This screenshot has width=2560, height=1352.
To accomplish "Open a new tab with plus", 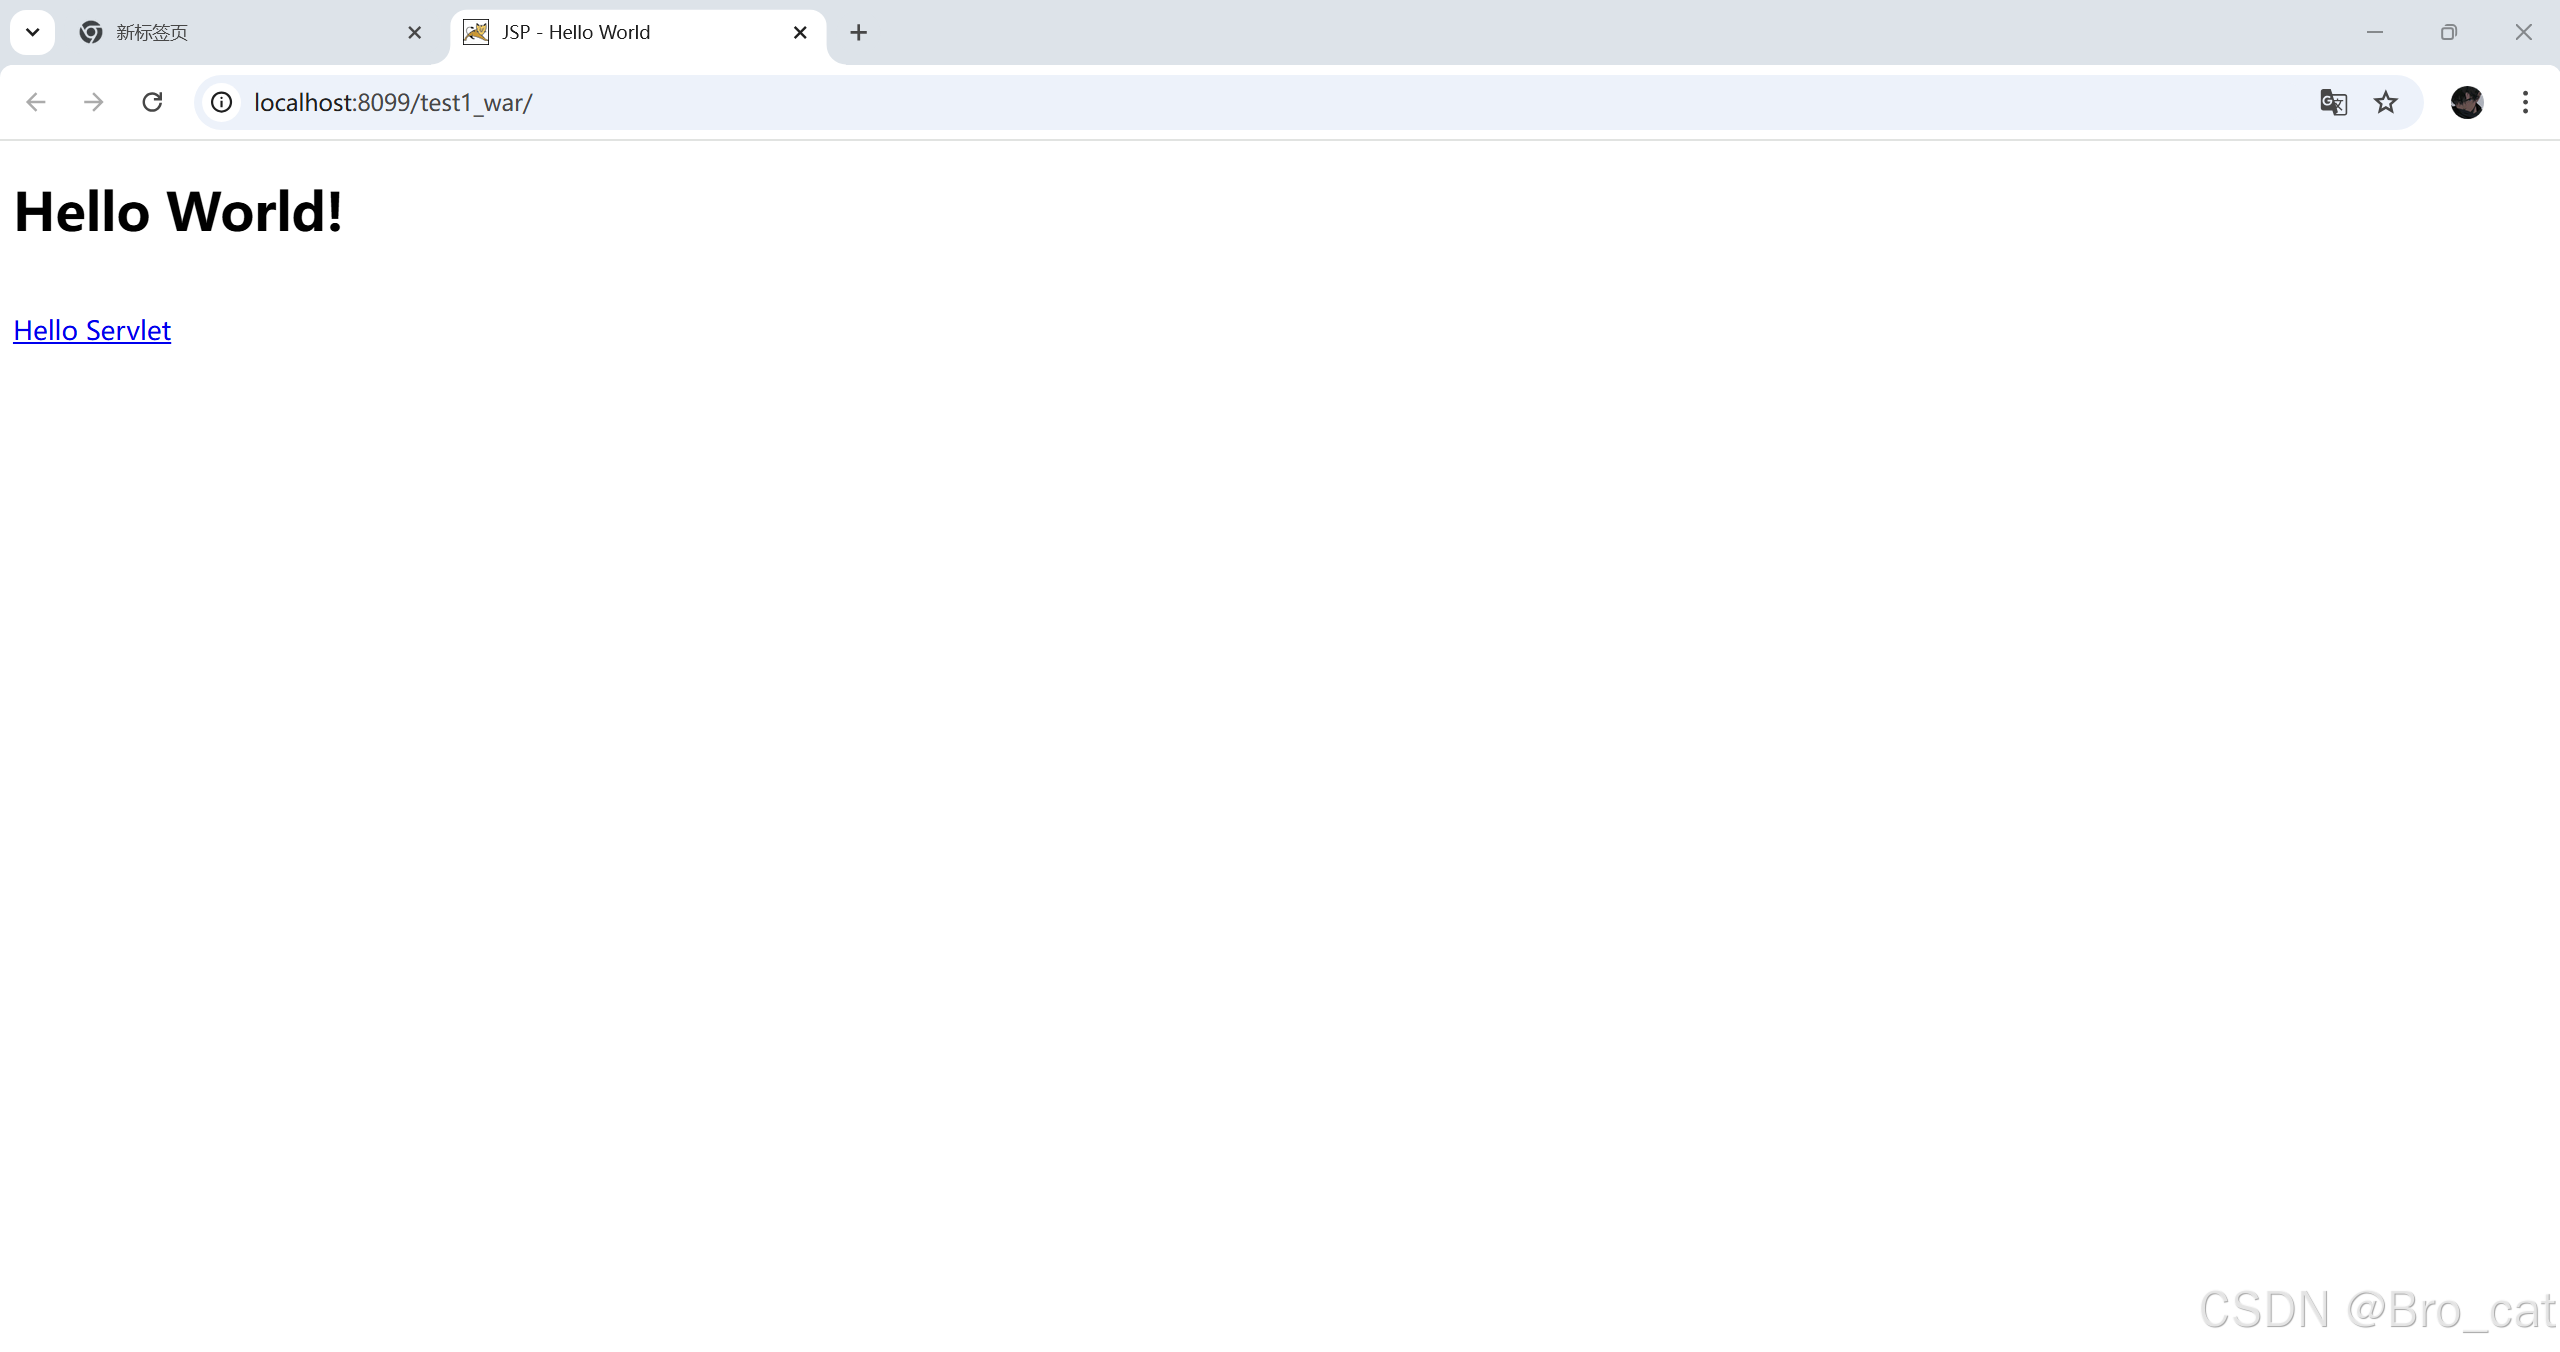I will [858, 32].
